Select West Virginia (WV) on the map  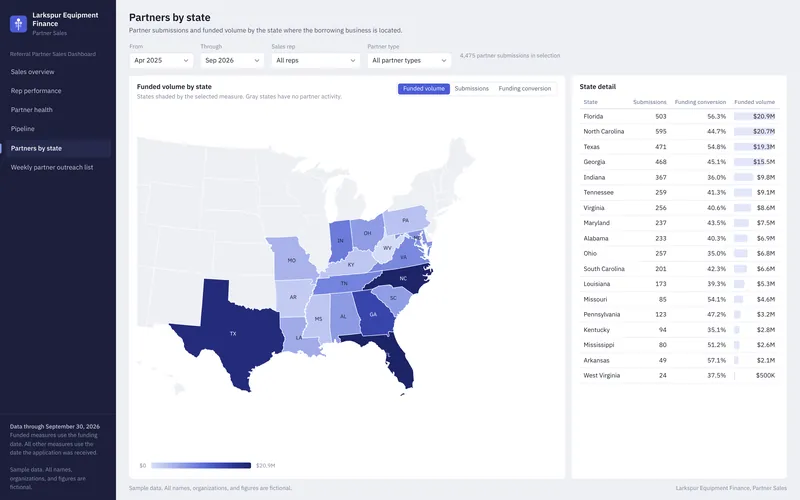point(386,248)
